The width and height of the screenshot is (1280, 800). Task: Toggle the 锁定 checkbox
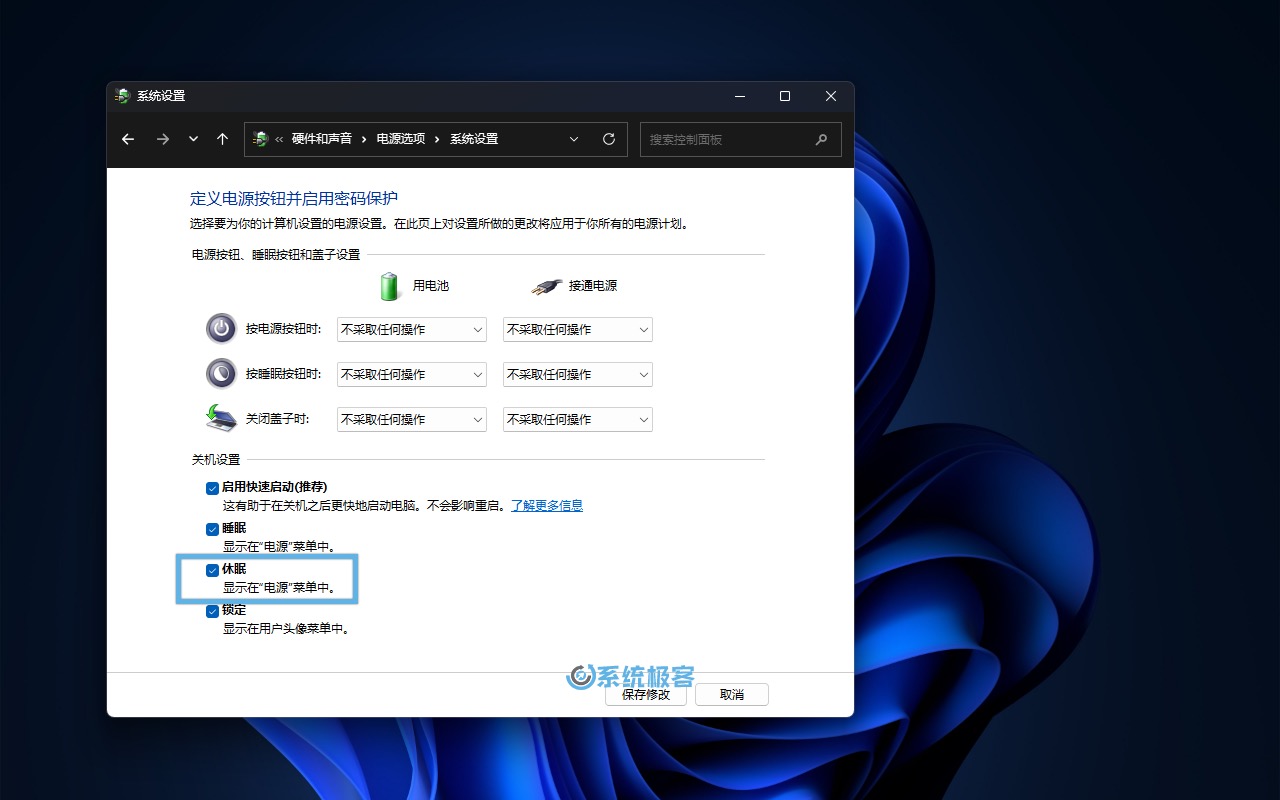pos(212,611)
